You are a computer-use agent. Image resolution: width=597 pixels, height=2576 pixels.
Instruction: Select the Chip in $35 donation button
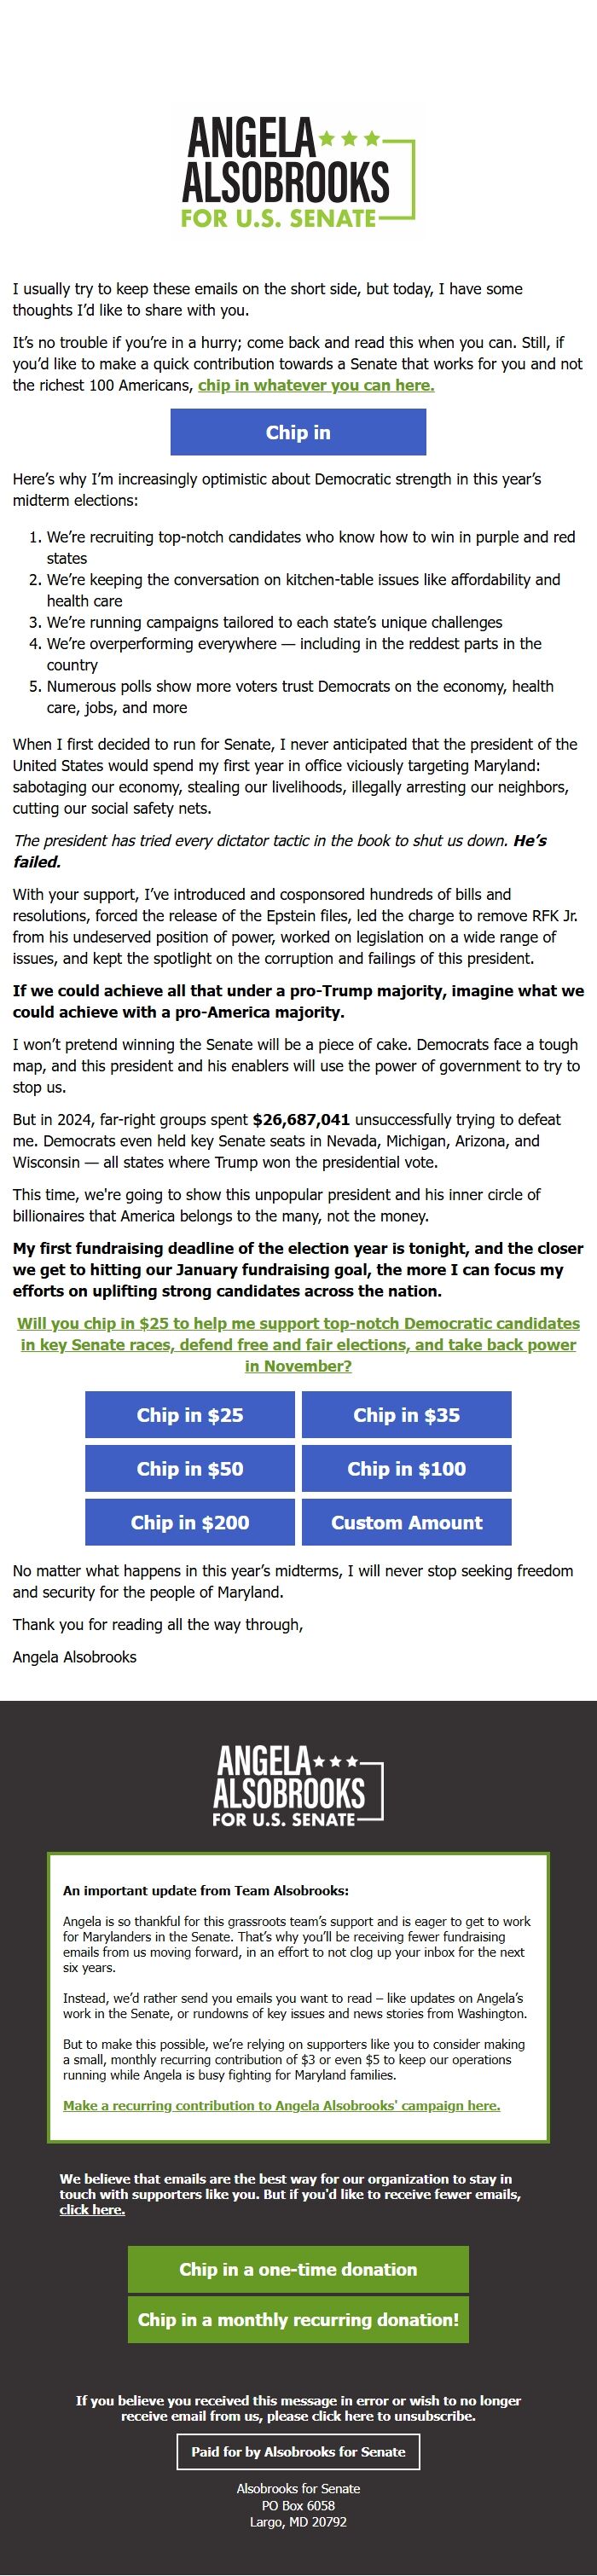[408, 1415]
